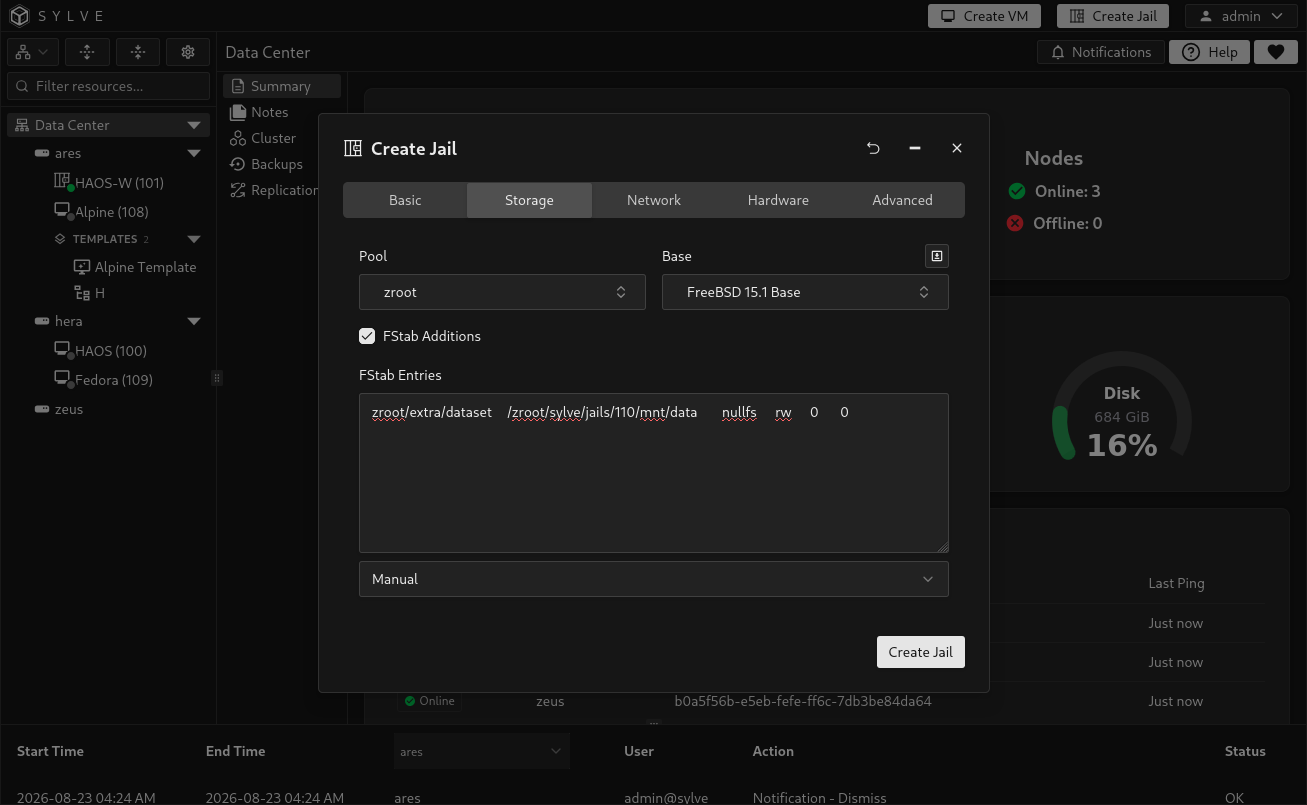
Task: Switch to the Basic tab
Action: click(x=405, y=200)
